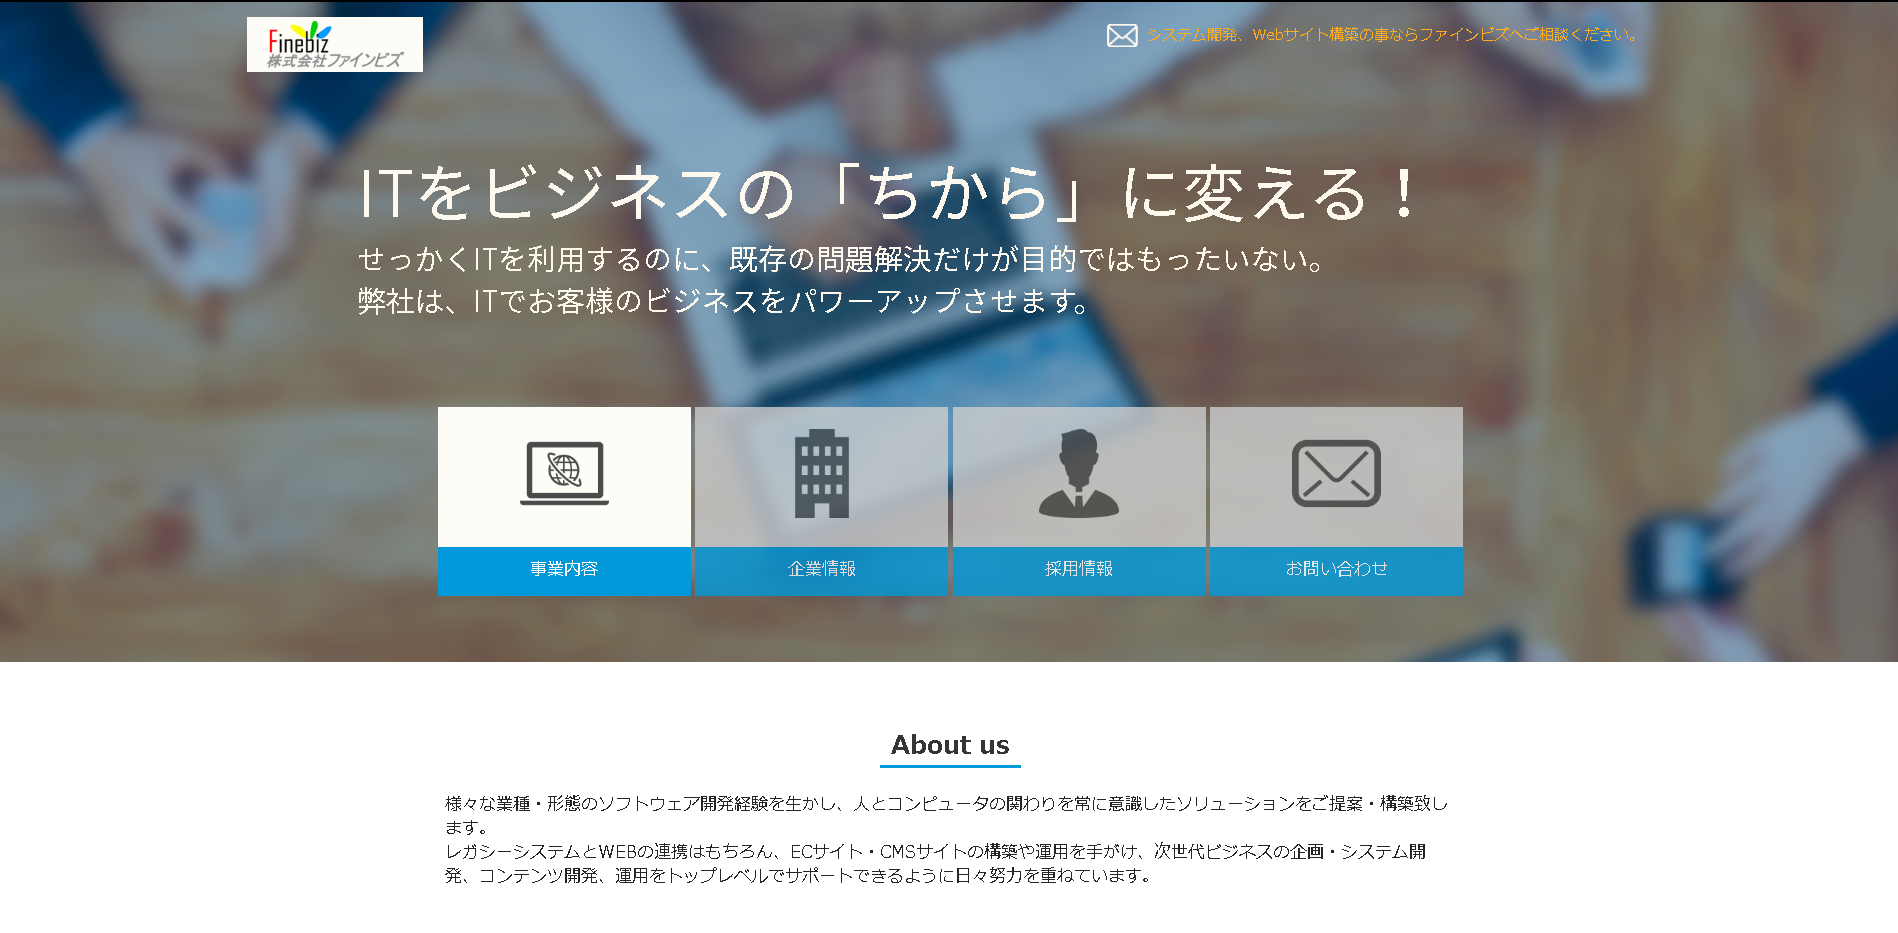Click the 株式会社ファインビズ text under the logo
The image size is (1898, 933).
click(336, 60)
